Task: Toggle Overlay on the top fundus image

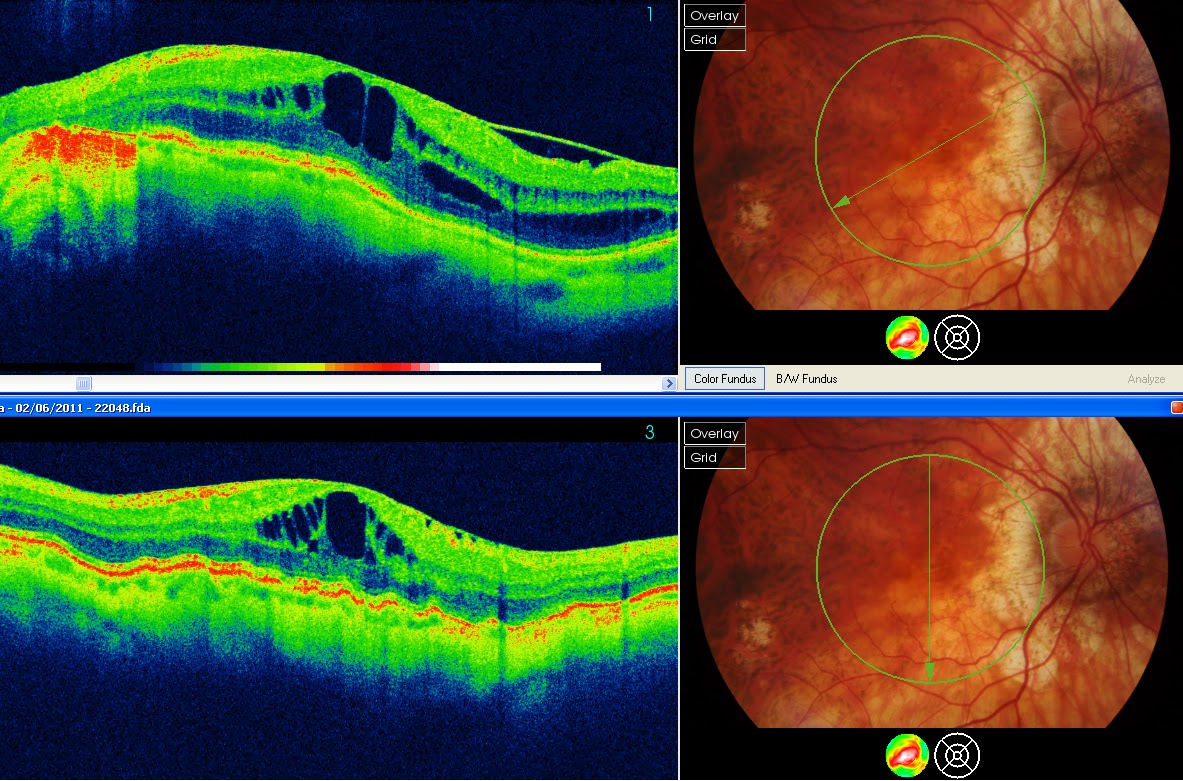Action: tap(714, 16)
